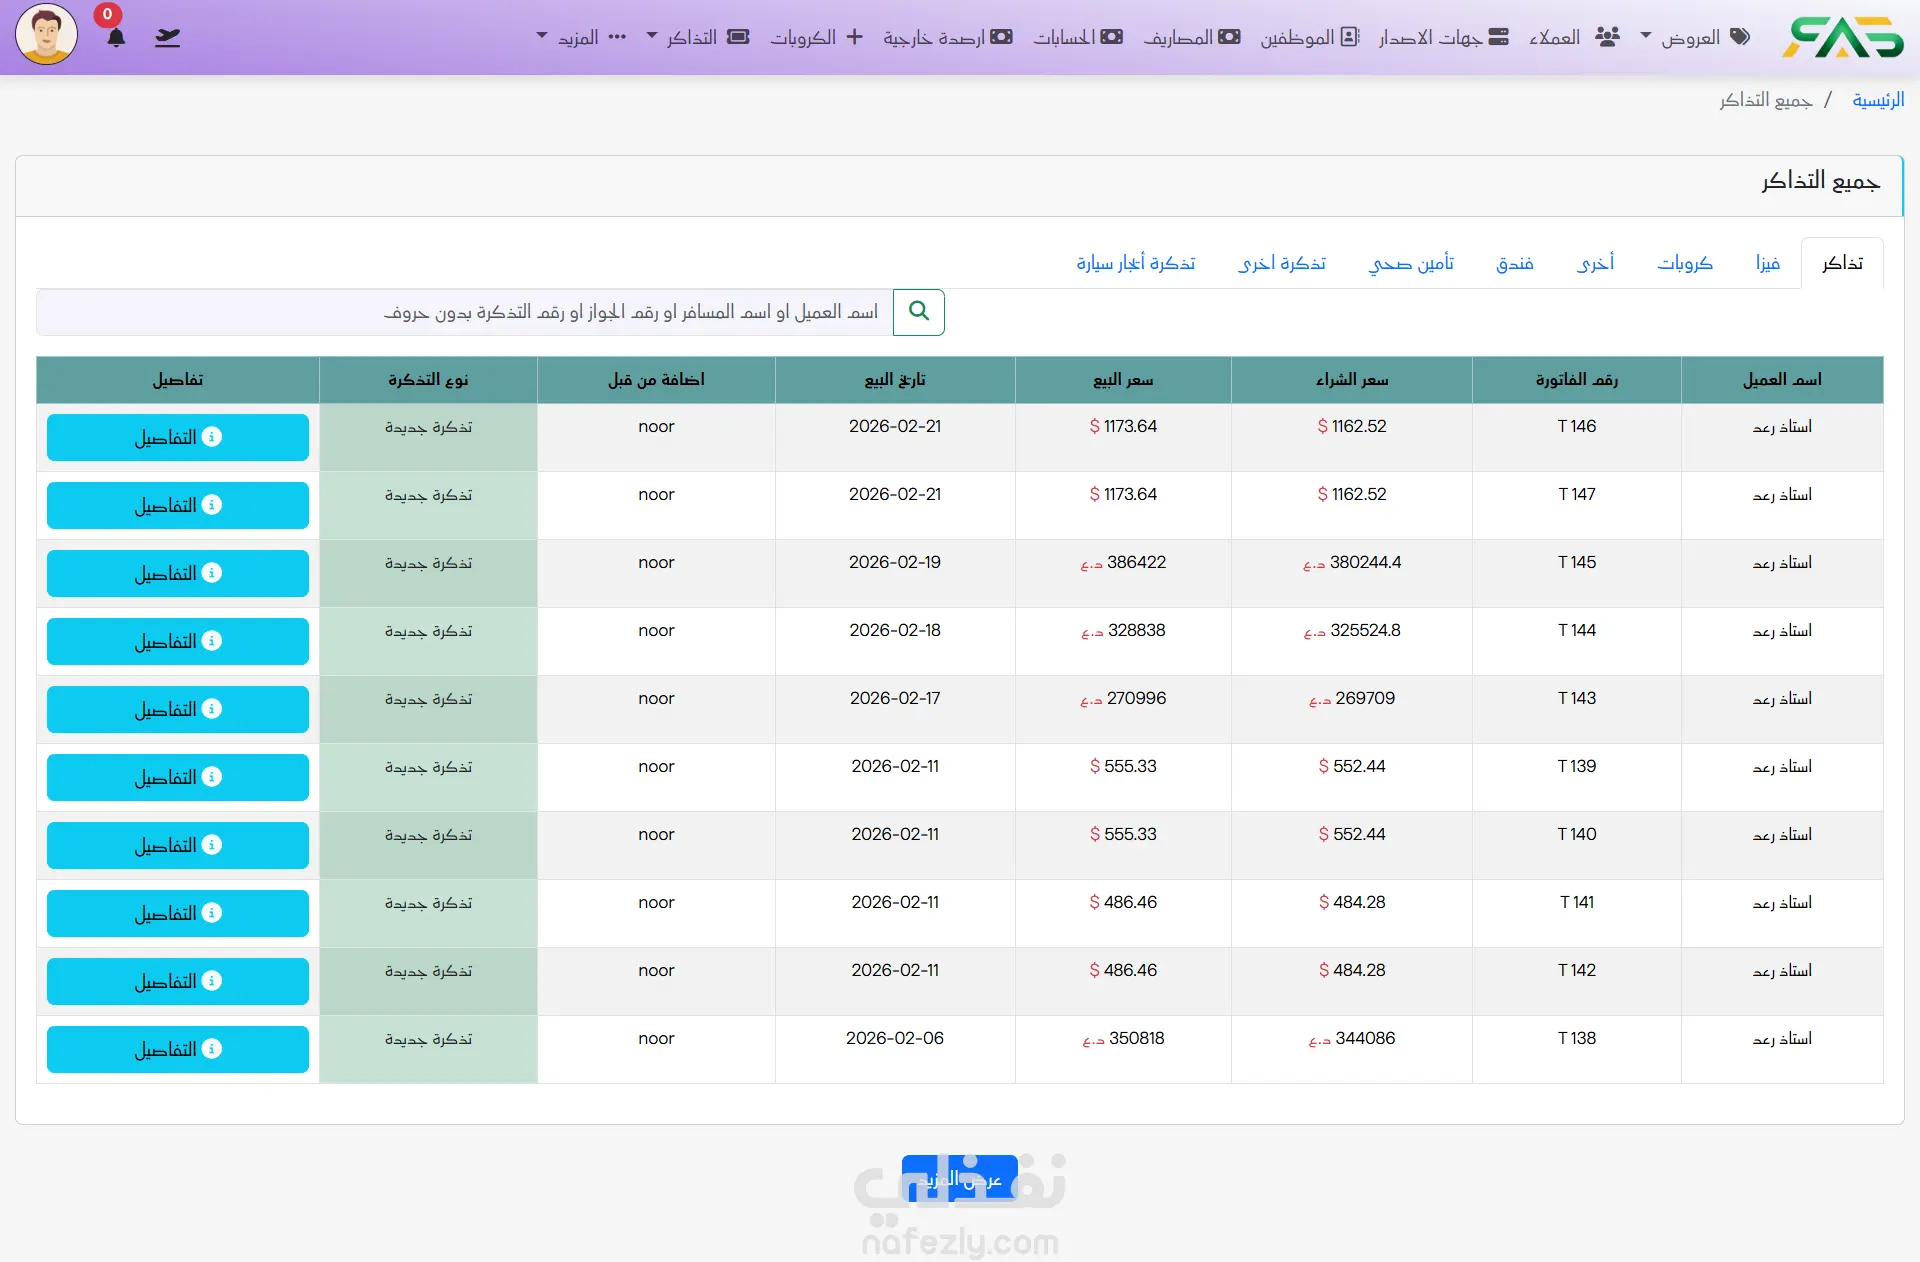Click the airplane departure icon
Viewport: 1920px width, 1262px height.
coord(168,38)
